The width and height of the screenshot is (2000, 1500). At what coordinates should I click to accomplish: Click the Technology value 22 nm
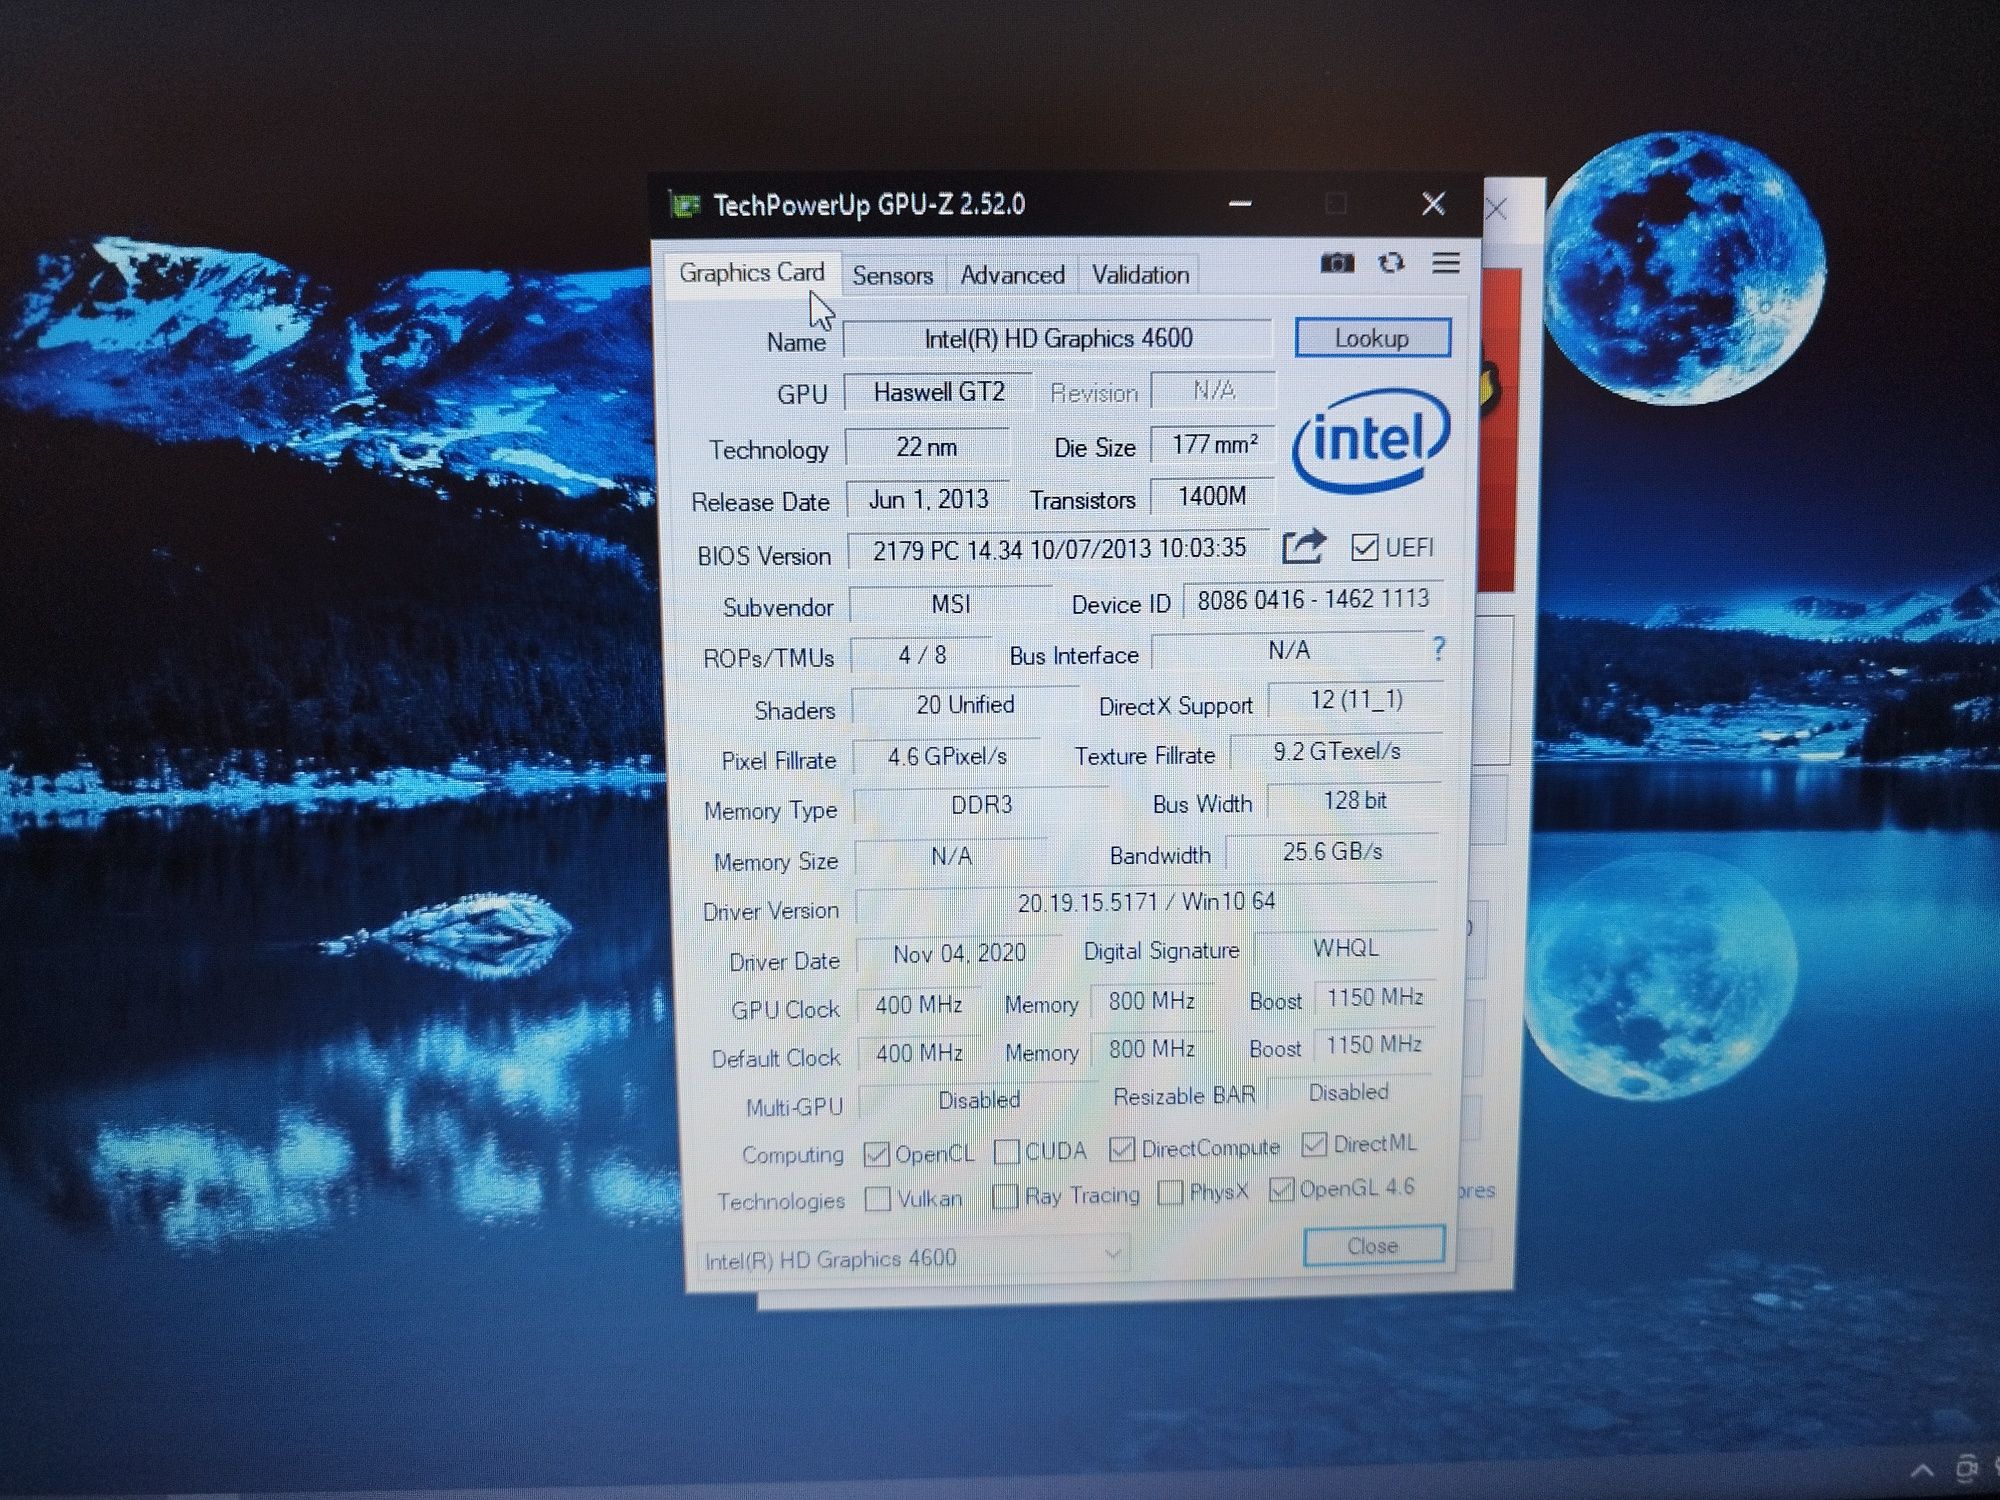click(927, 447)
